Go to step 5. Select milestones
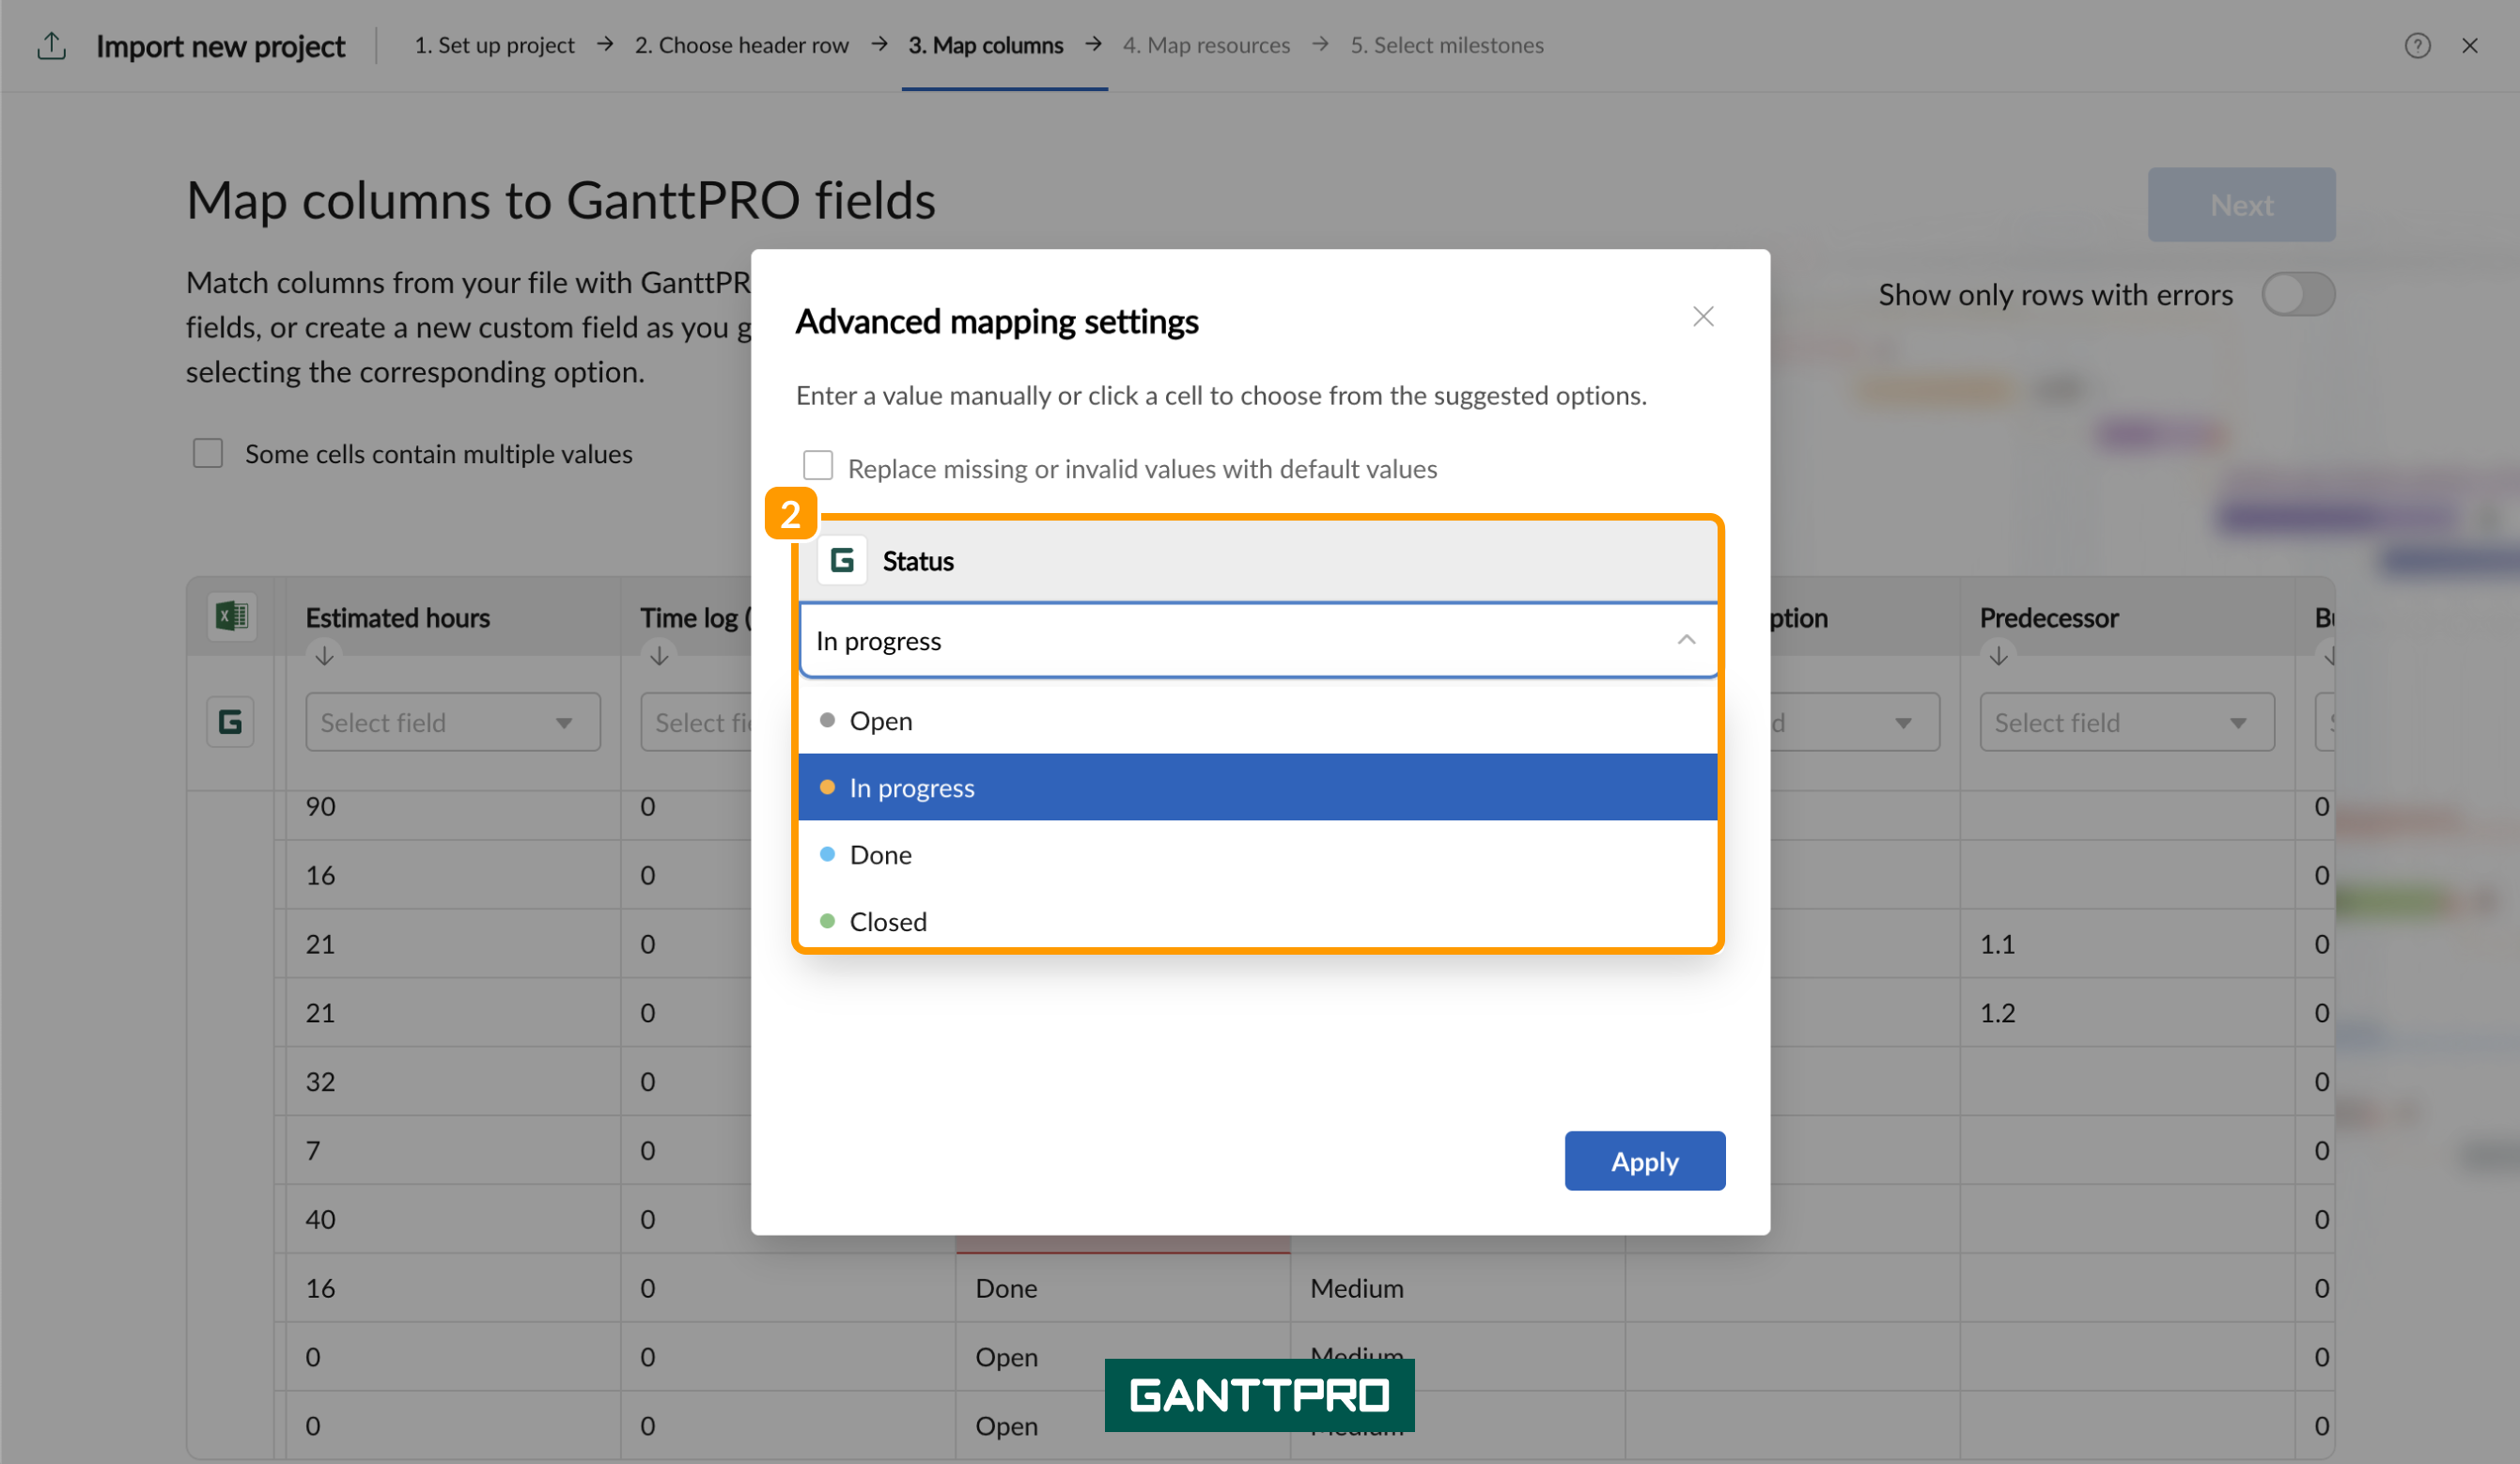The height and width of the screenshot is (1464, 2520). [x=1446, y=45]
